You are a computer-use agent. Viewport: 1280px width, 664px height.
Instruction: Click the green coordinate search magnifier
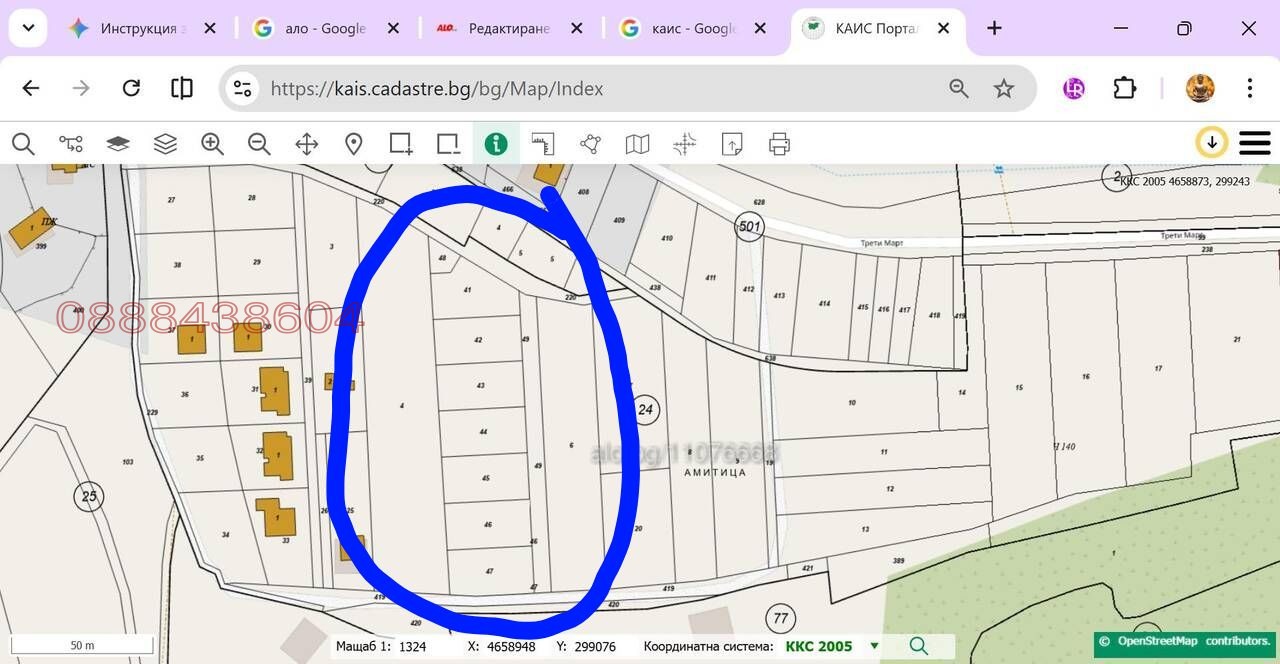point(919,646)
